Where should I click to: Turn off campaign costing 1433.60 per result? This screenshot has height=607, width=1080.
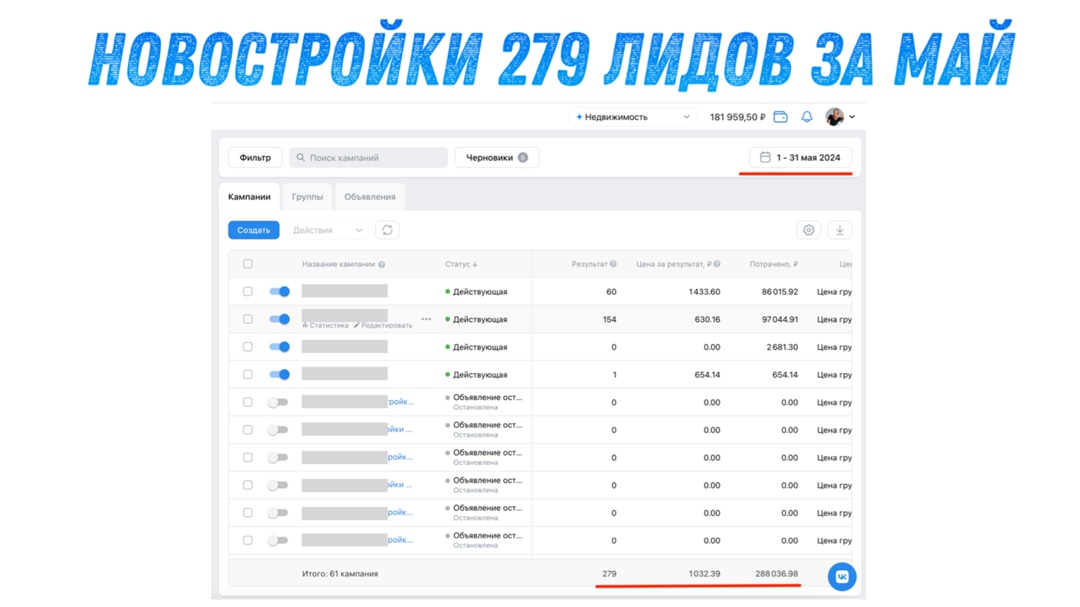pyautogui.click(x=279, y=291)
